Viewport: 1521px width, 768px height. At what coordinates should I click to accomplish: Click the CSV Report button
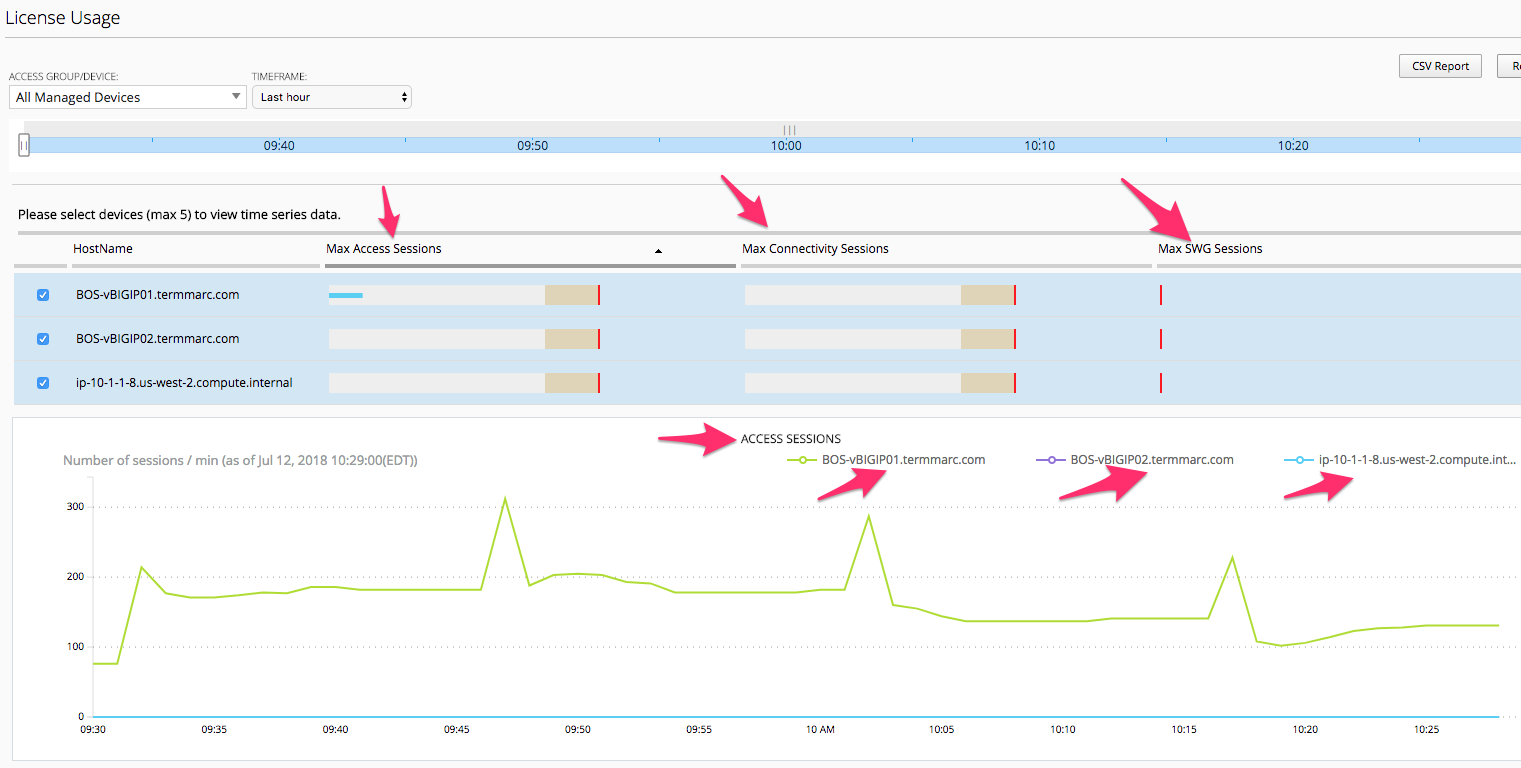1440,66
